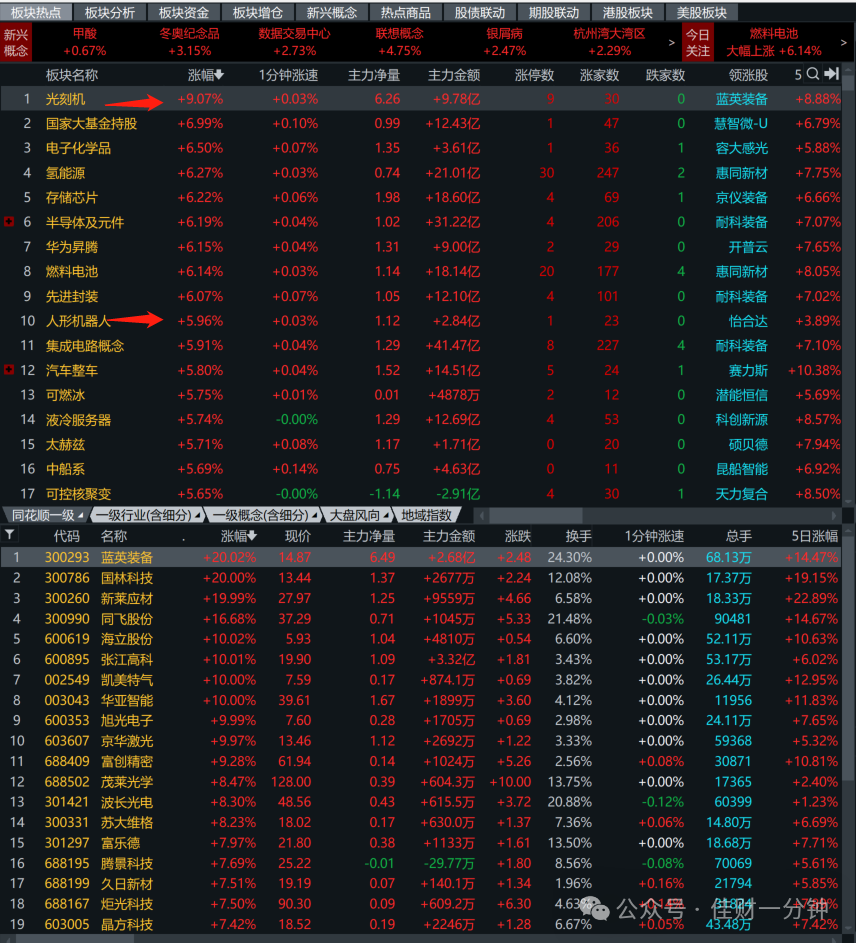Select stock 国林科技 300786

[x=421, y=578]
